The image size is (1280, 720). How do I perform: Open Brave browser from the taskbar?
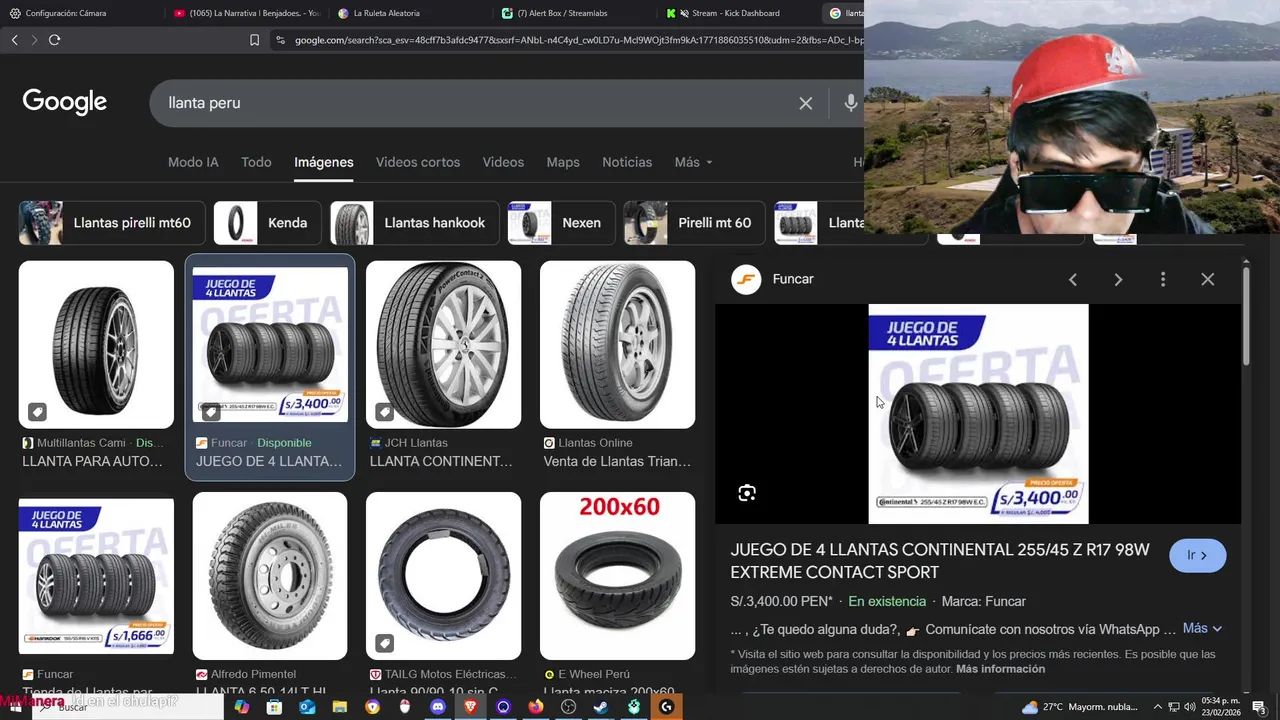(470, 707)
